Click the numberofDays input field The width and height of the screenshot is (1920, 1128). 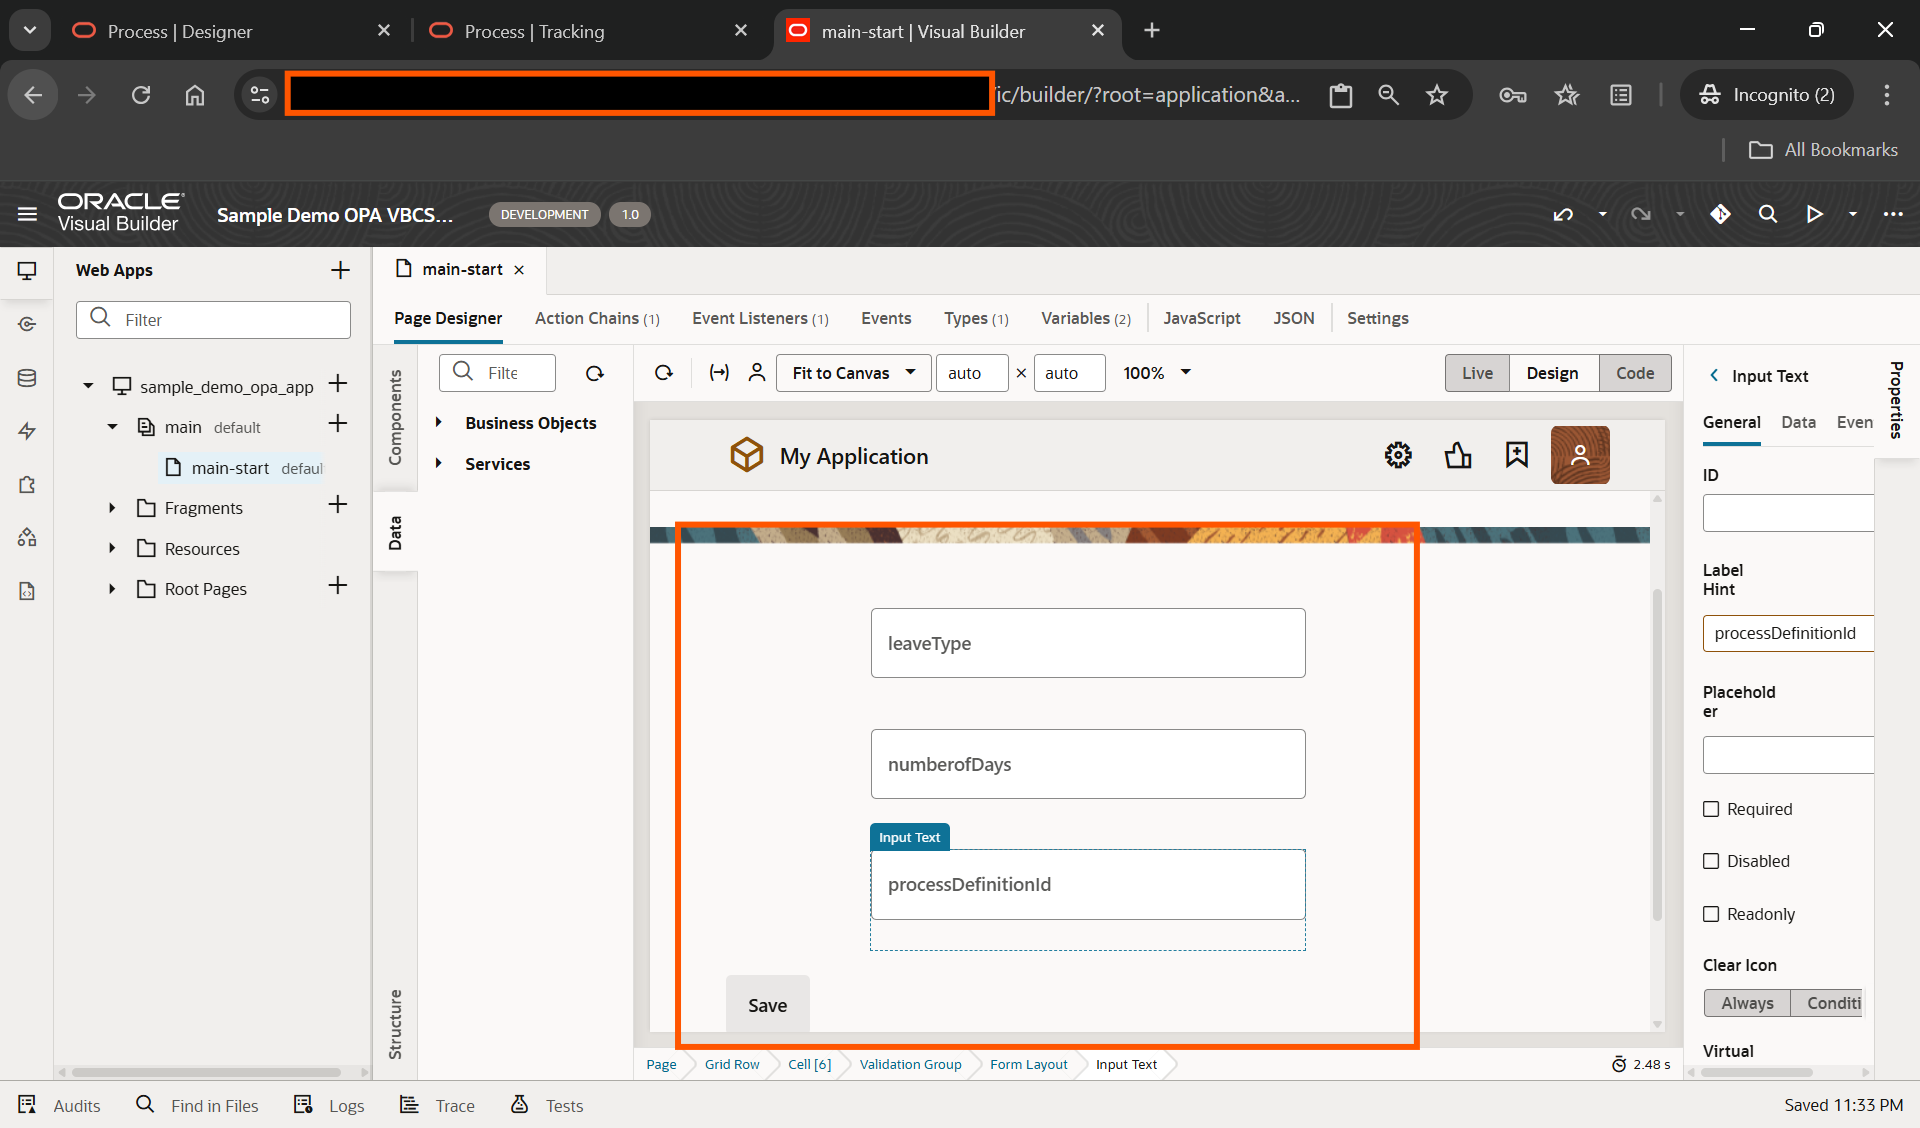pos(1087,764)
